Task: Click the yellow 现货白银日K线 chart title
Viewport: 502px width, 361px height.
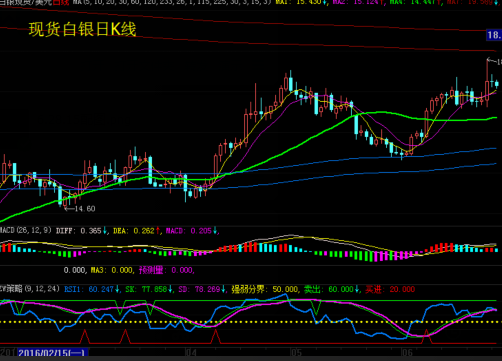Action: [x=82, y=29]
